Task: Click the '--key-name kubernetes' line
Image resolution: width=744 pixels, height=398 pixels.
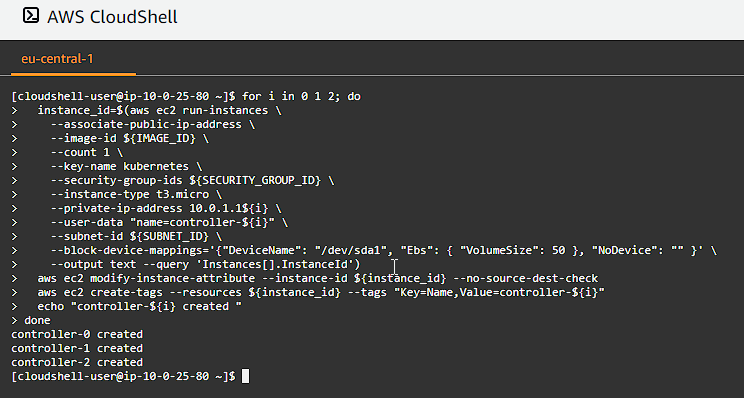Action: coord(126,167)
